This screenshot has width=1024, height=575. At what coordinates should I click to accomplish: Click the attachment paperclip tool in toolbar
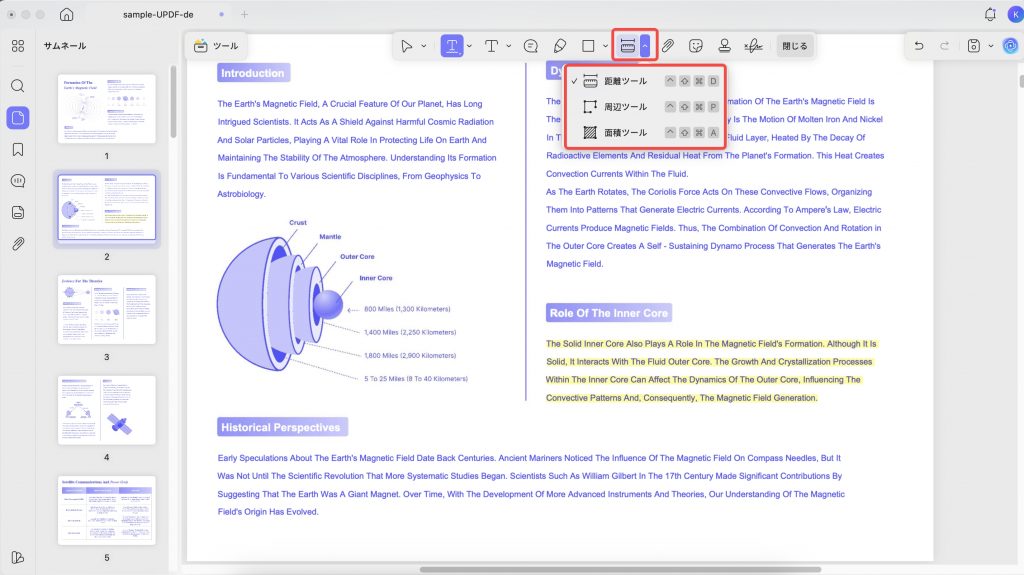click(667, 46)
